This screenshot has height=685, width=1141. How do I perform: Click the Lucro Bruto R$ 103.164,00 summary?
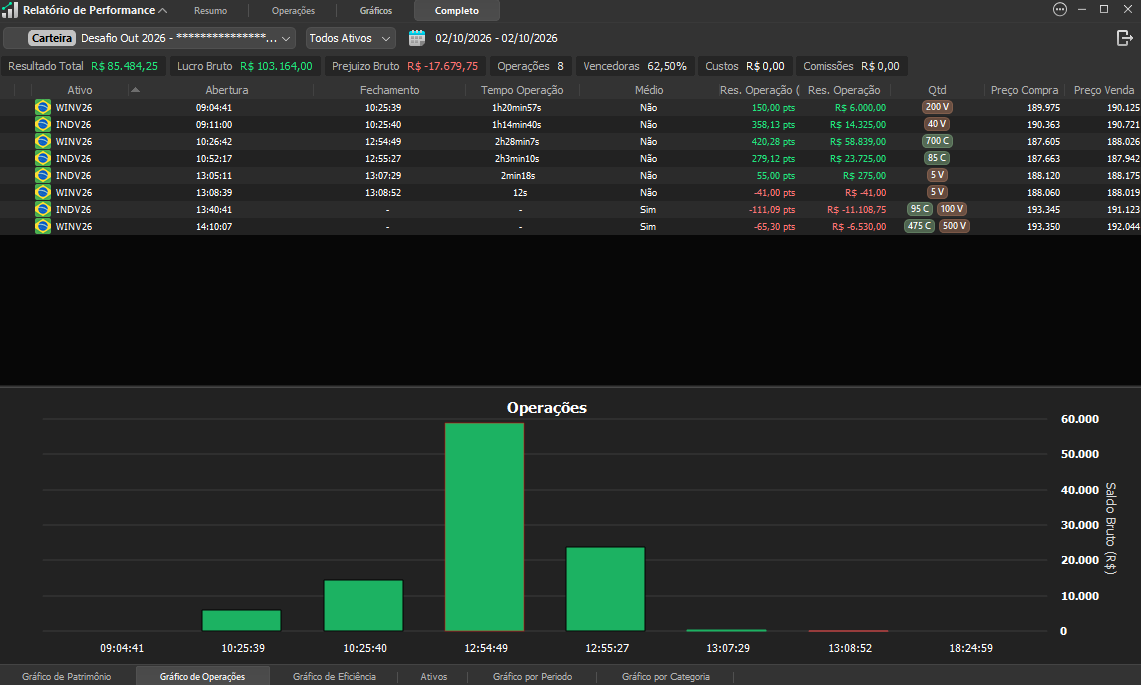244,66
